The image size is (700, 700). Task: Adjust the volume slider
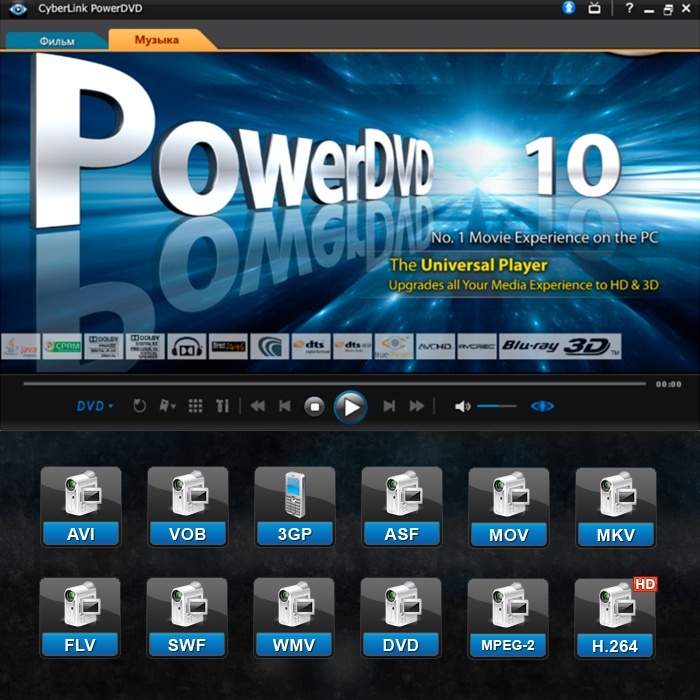click(x=497, y=406)
